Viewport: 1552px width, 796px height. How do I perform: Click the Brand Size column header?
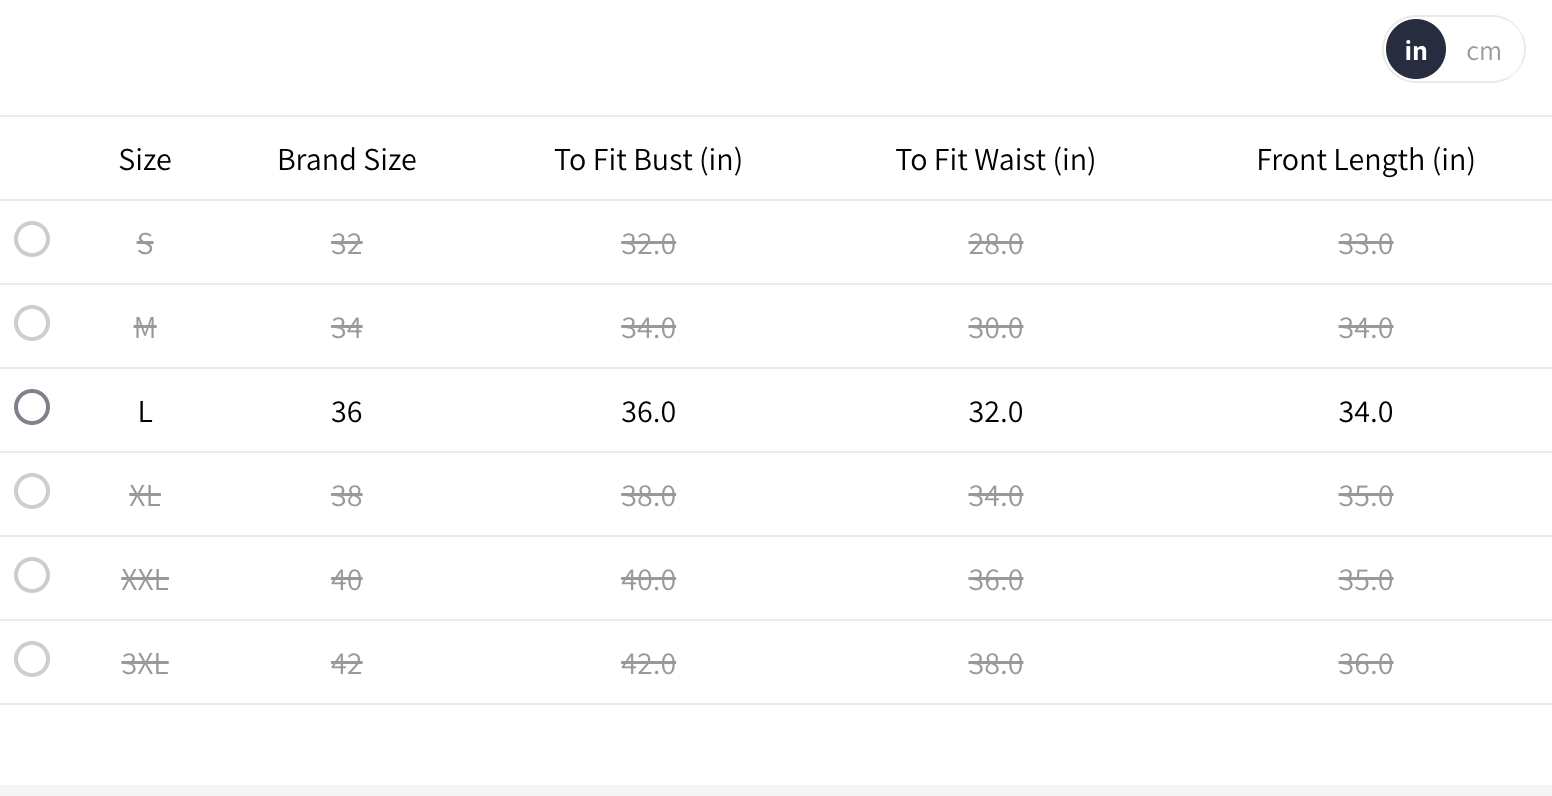pos(347,160)
